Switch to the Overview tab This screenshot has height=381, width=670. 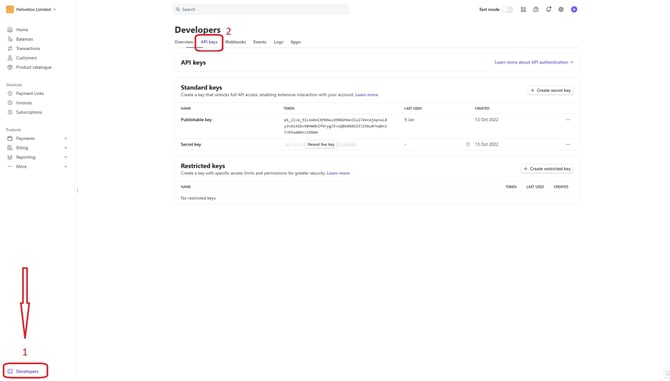coord(184,42)
